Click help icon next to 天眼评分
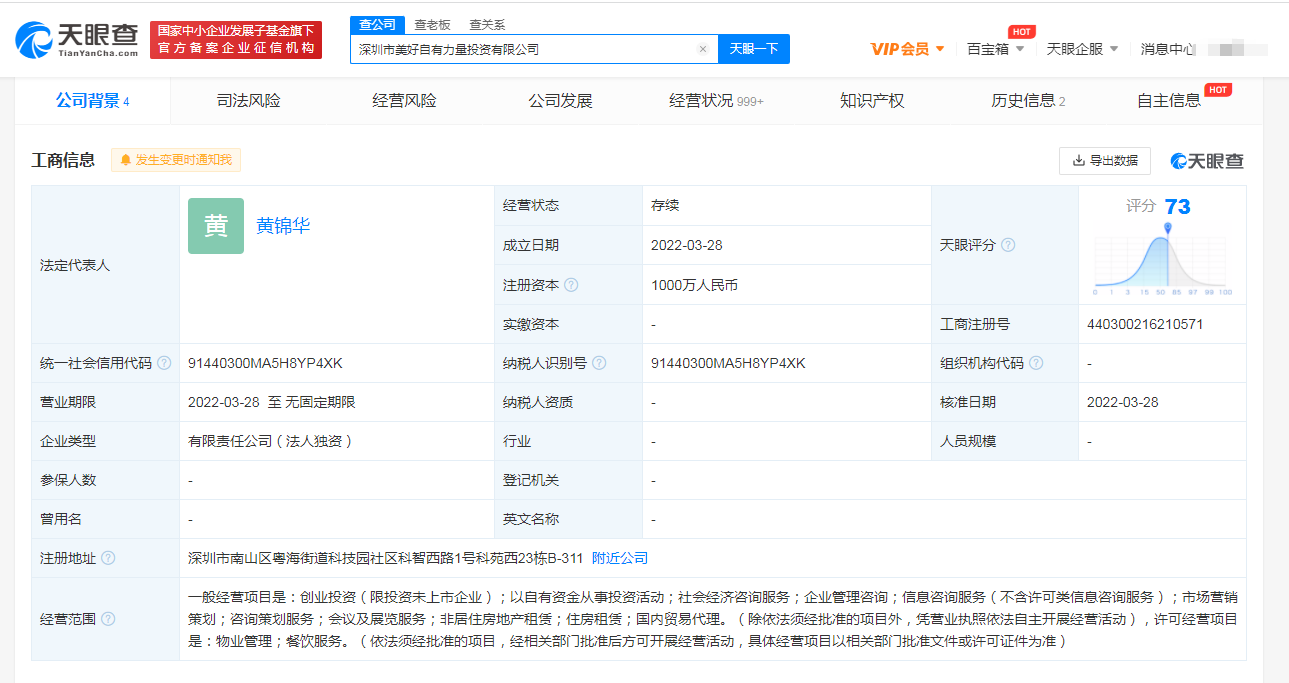 tap(1008, 245)
